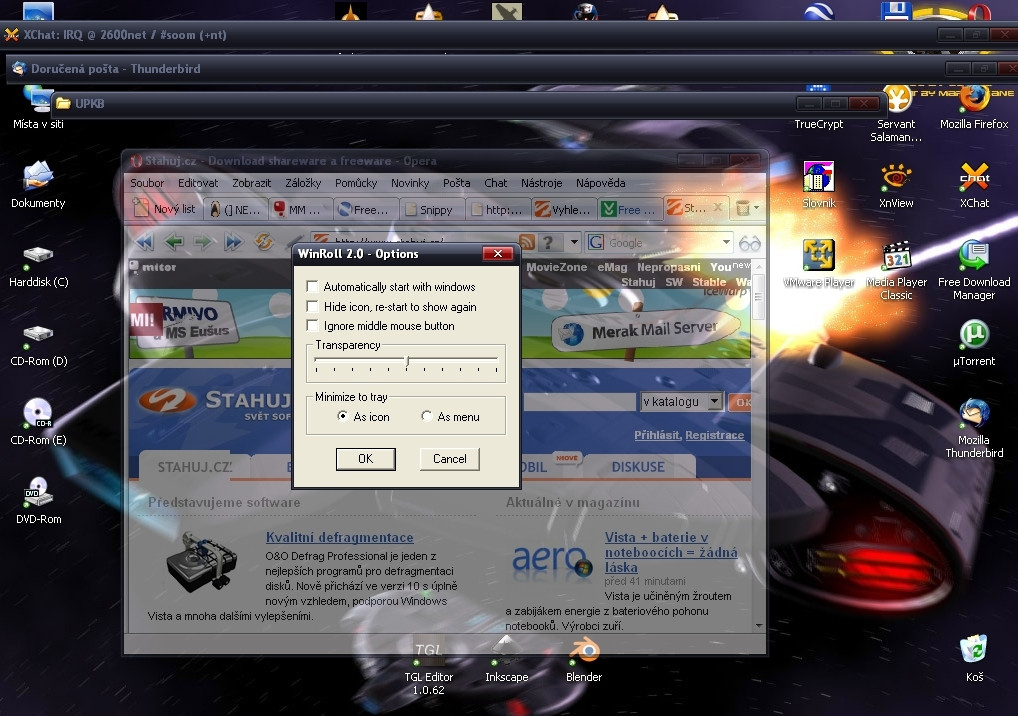Click Opera's Forward arrow button
The height and width of the screenshot is (716, 1018).
[203, 242]
